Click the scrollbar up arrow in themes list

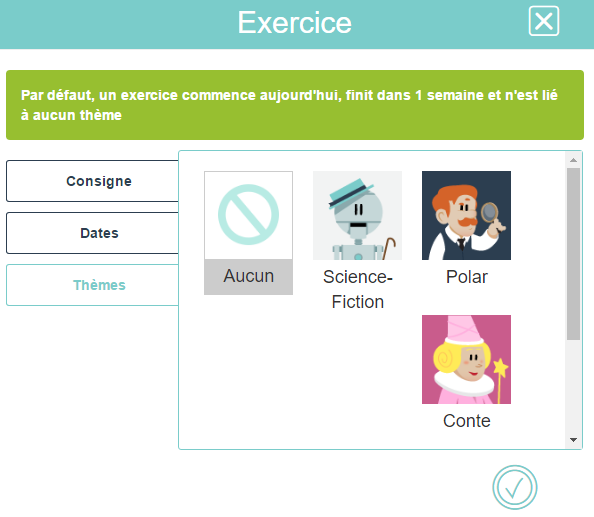574,160
